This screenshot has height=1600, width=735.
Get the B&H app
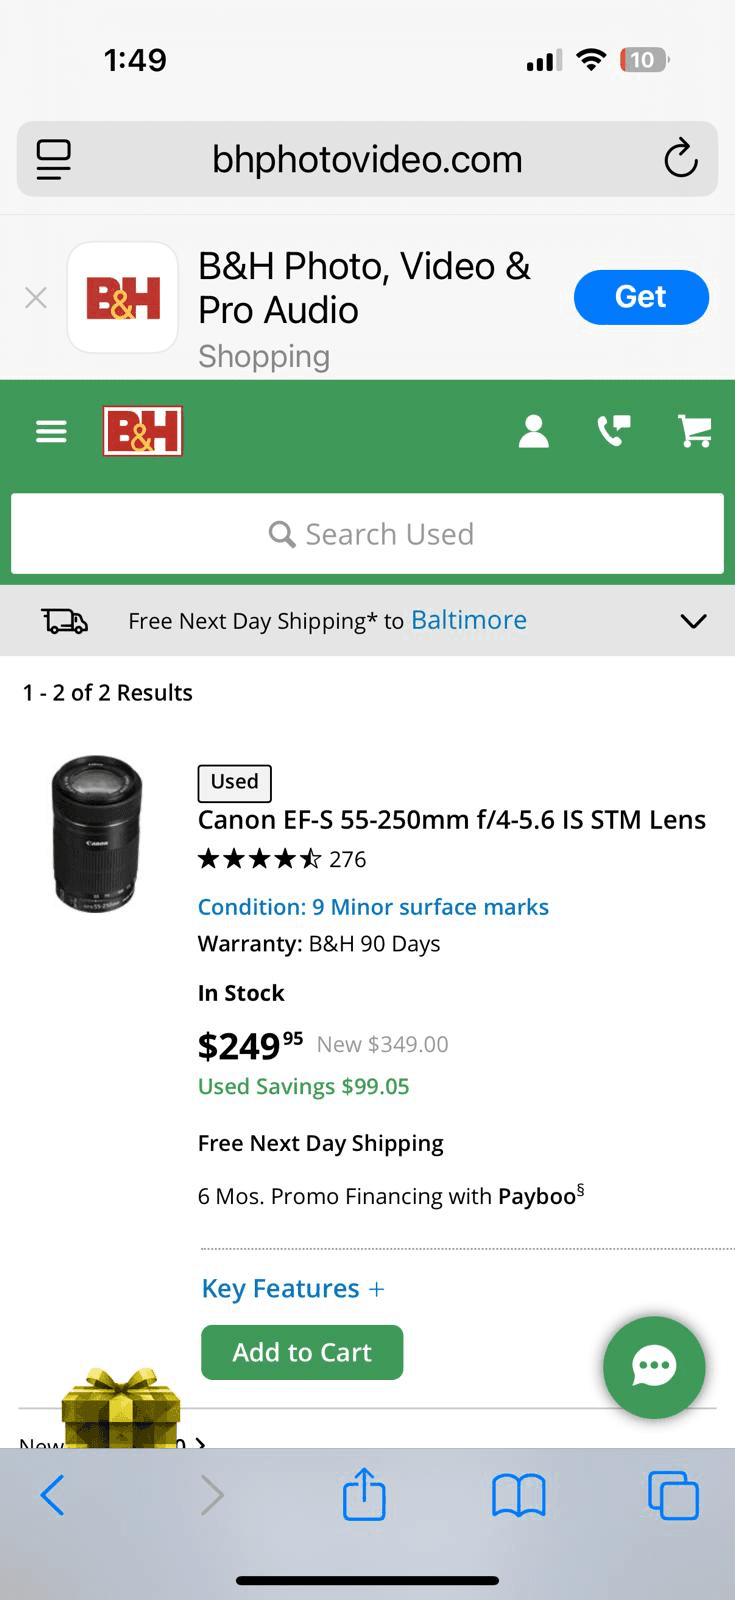point(641,297)
